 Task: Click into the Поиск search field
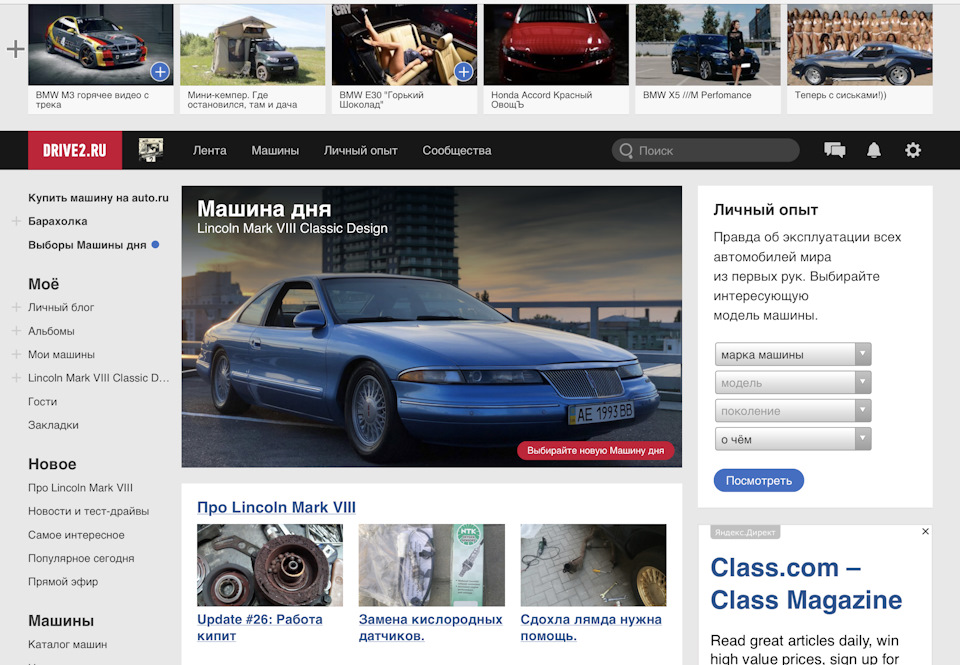pos(705,150)
